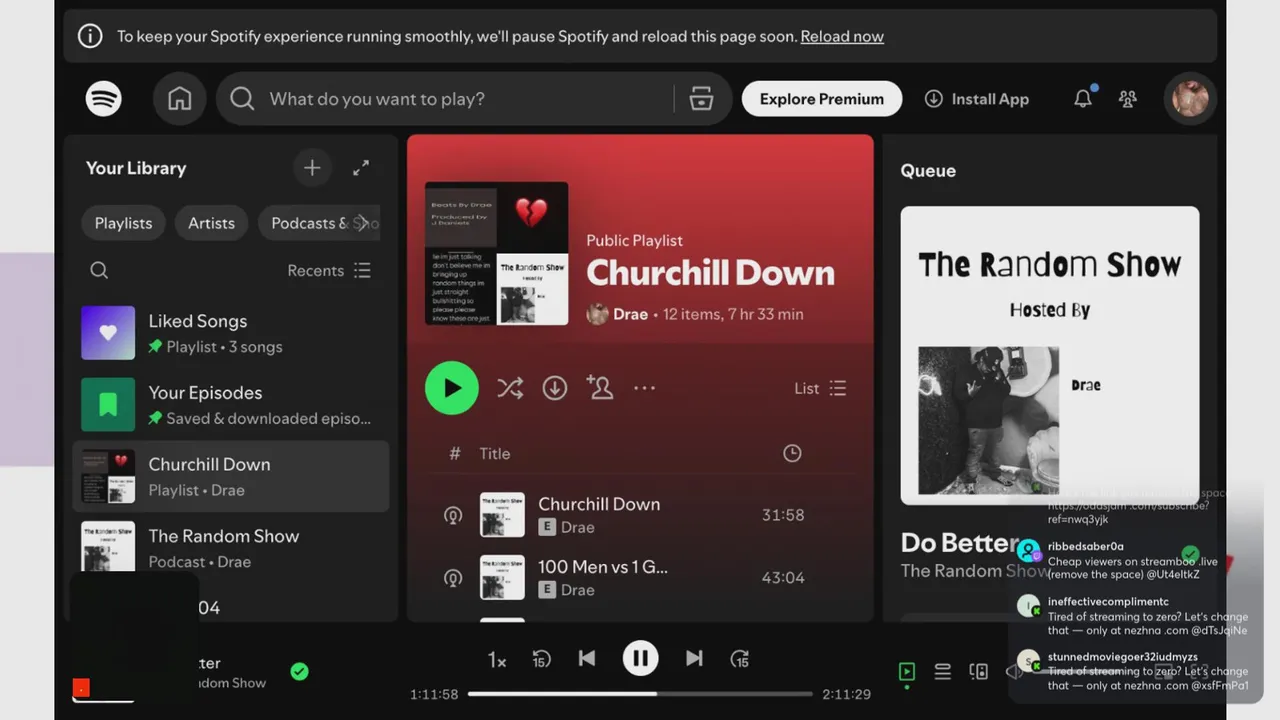Pause the current playback
The image size is (1280, 720).
(641, 658)
